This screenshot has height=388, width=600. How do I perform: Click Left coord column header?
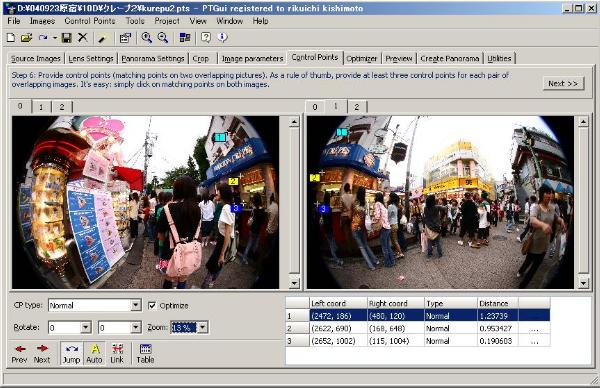pos(338,303)
